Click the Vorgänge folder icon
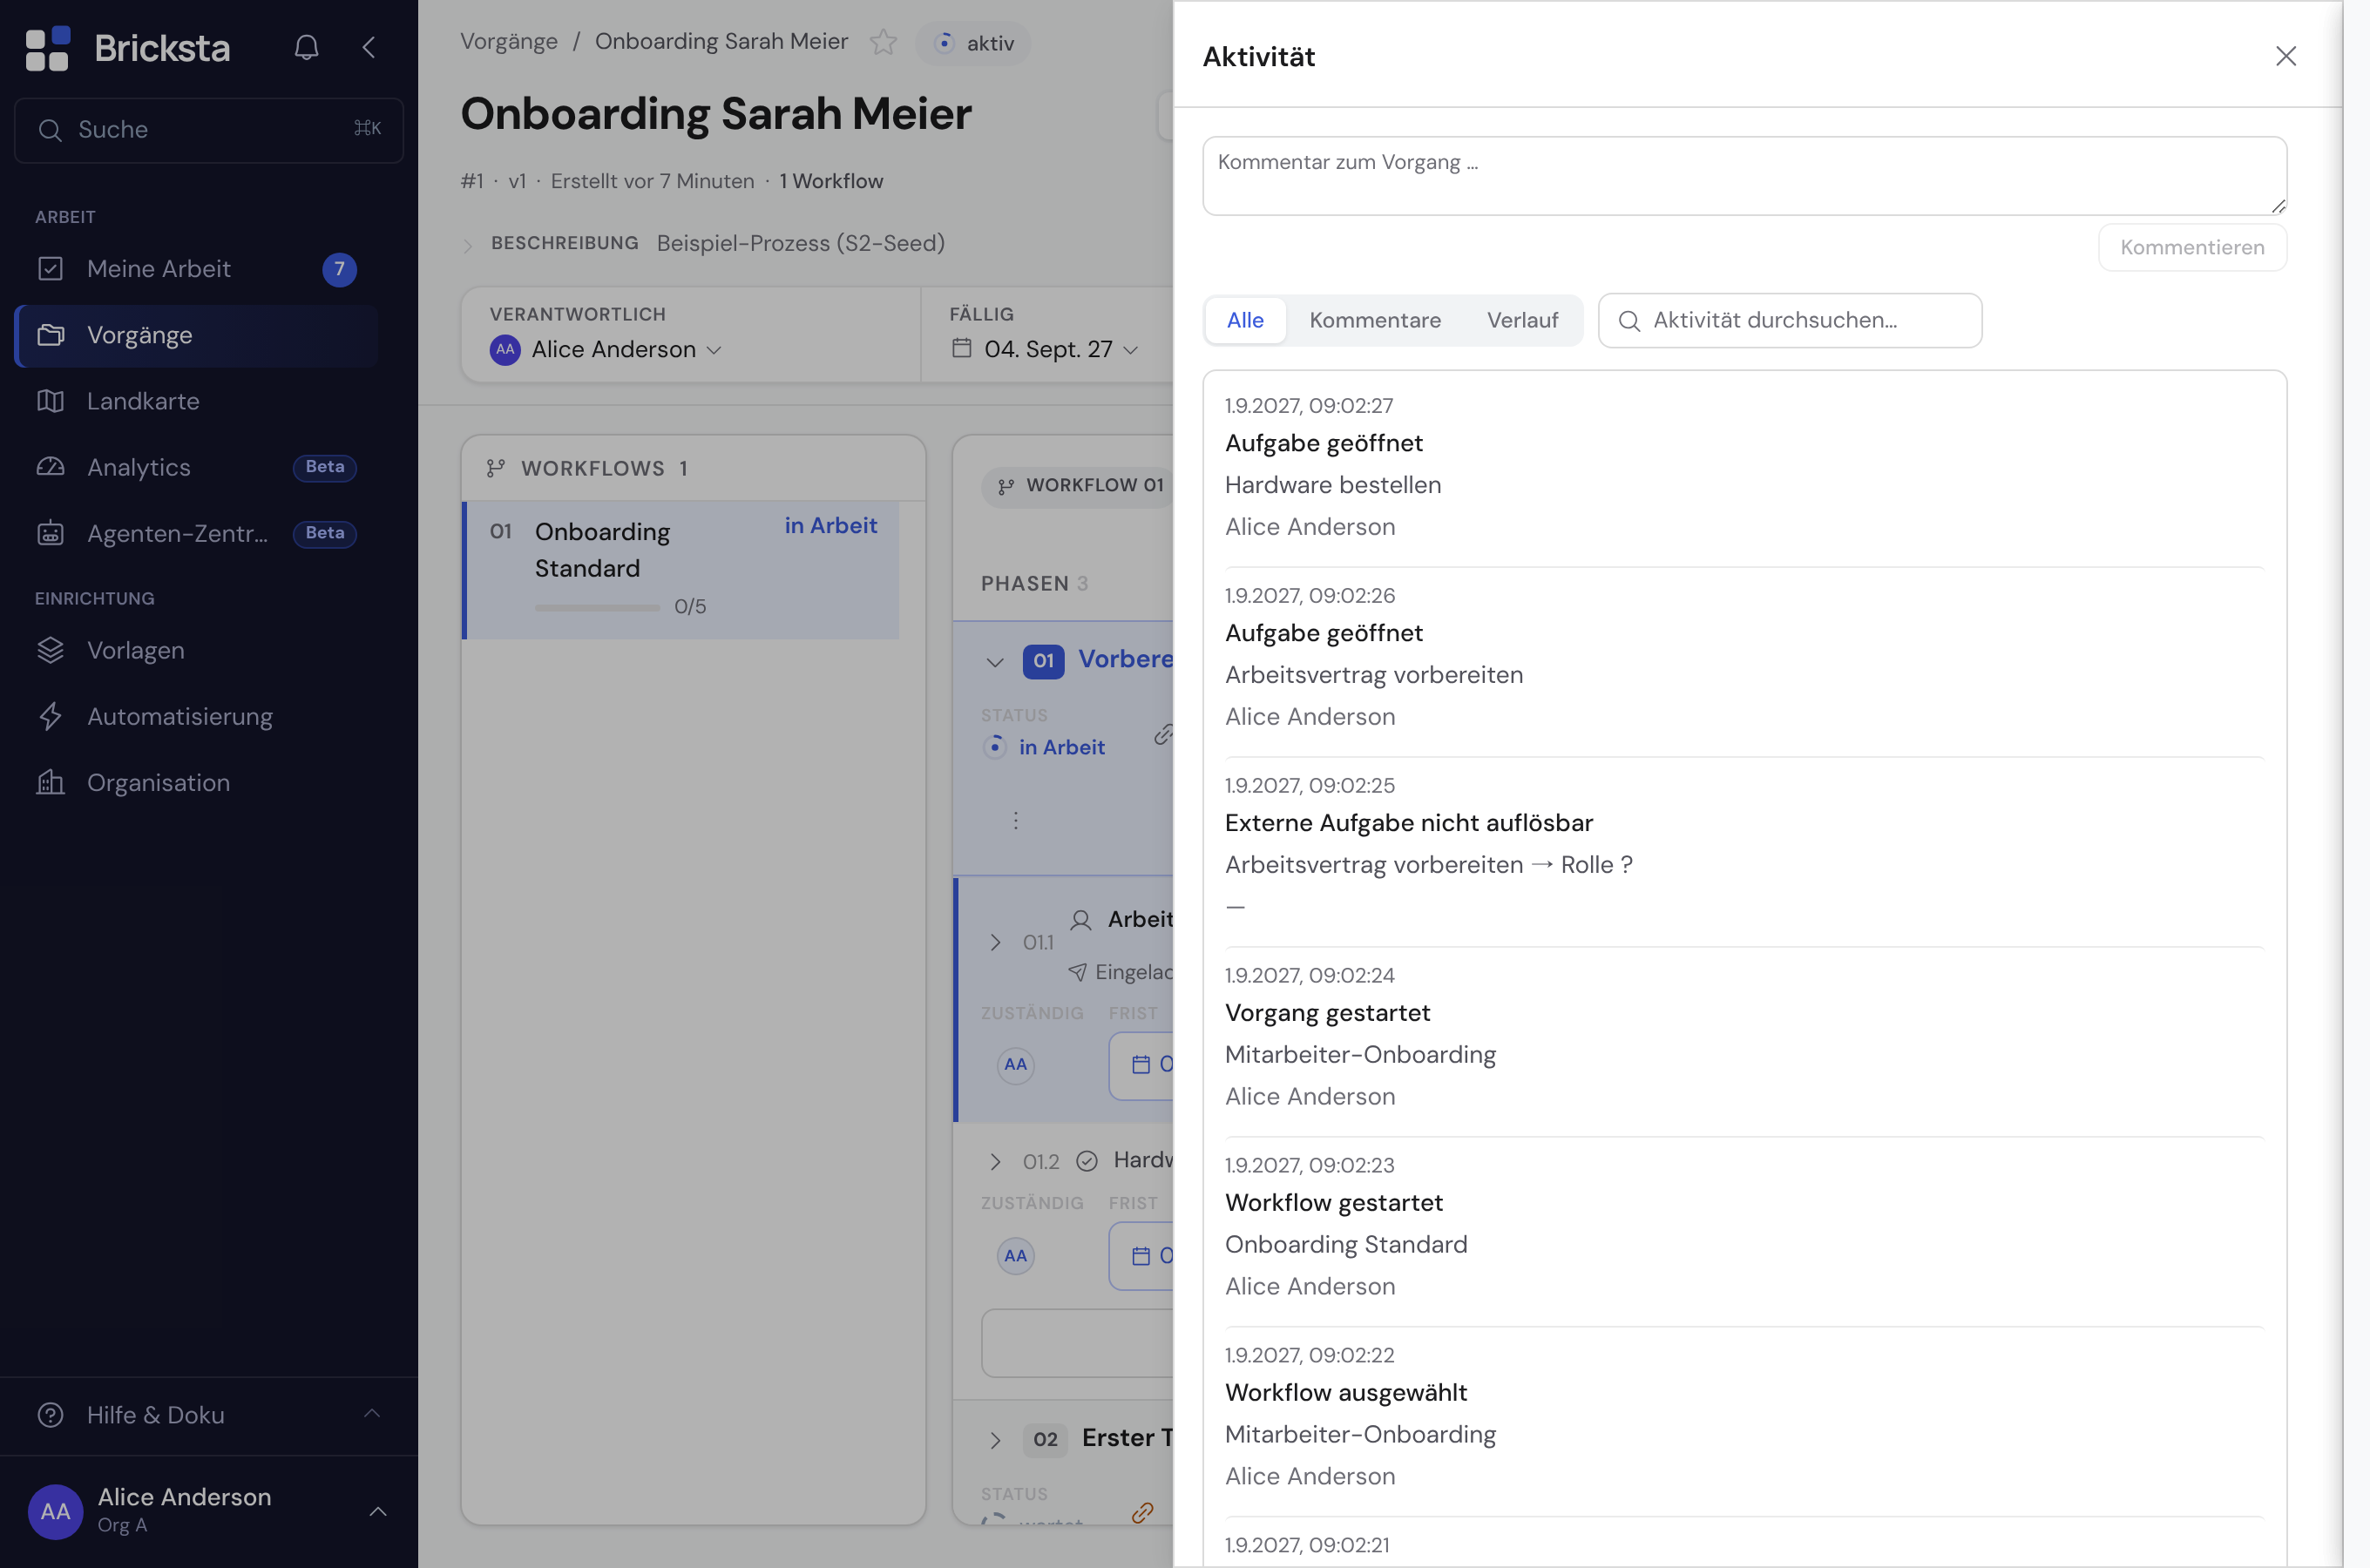This screenshot has height=1568, width=2370. (x=50, y=335)
